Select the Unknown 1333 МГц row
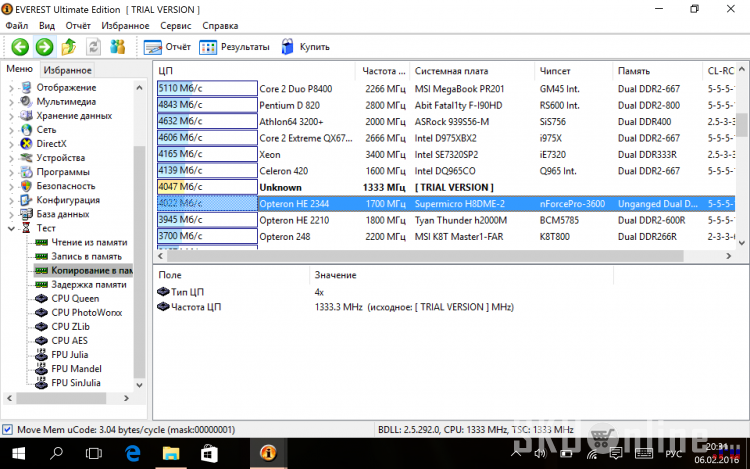Screen dimensions: 750x469 click(446, 187)
